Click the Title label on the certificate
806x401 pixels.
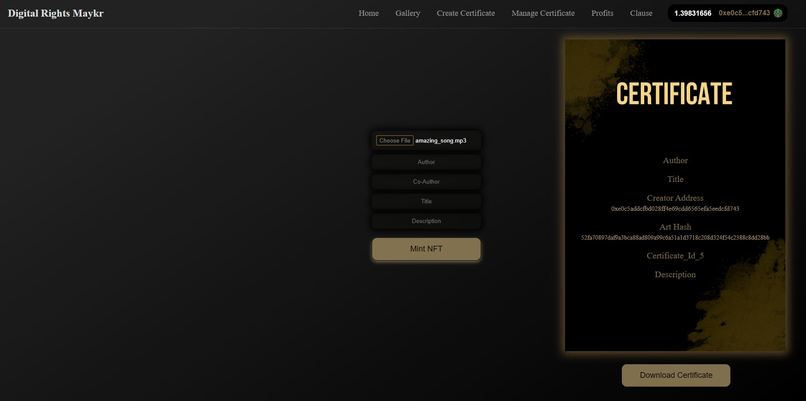tap(675, 179)
